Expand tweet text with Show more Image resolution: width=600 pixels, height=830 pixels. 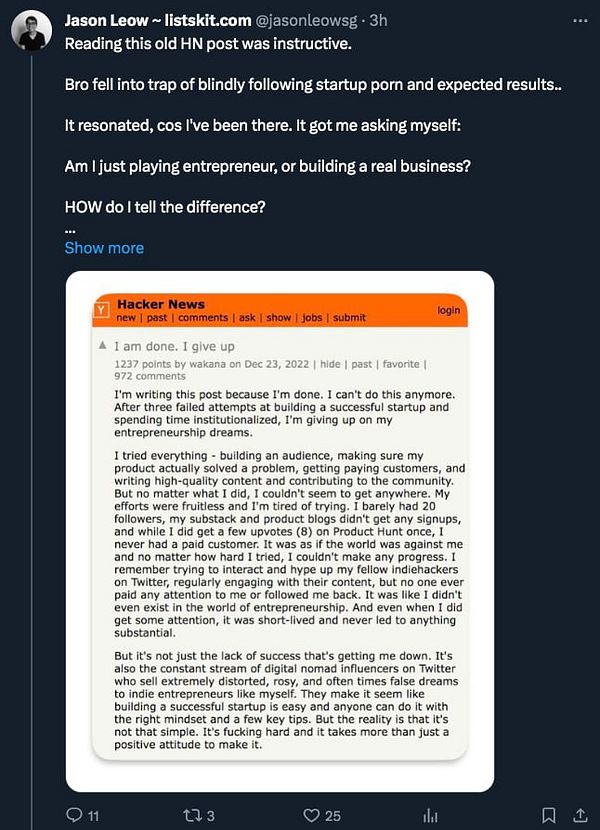[x=104, y=248]
